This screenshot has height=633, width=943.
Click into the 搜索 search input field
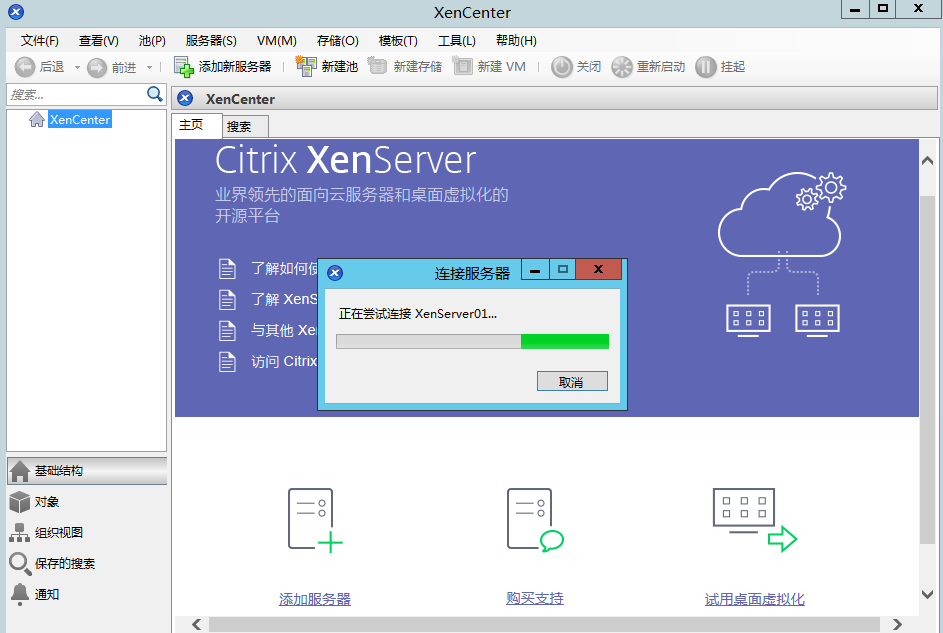(x=76, y=95)
